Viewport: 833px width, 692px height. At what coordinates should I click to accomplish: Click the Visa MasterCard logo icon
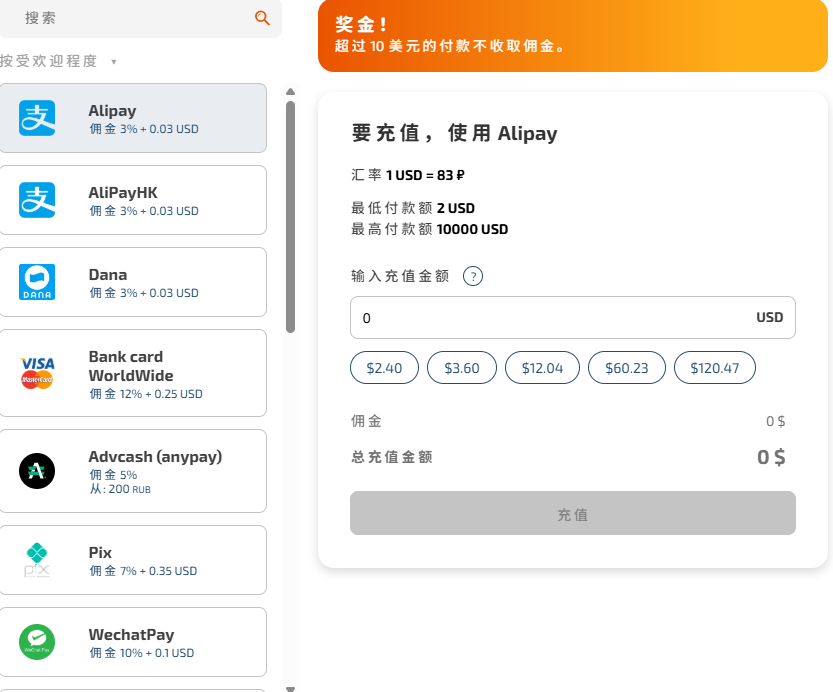tap(37, 373)
